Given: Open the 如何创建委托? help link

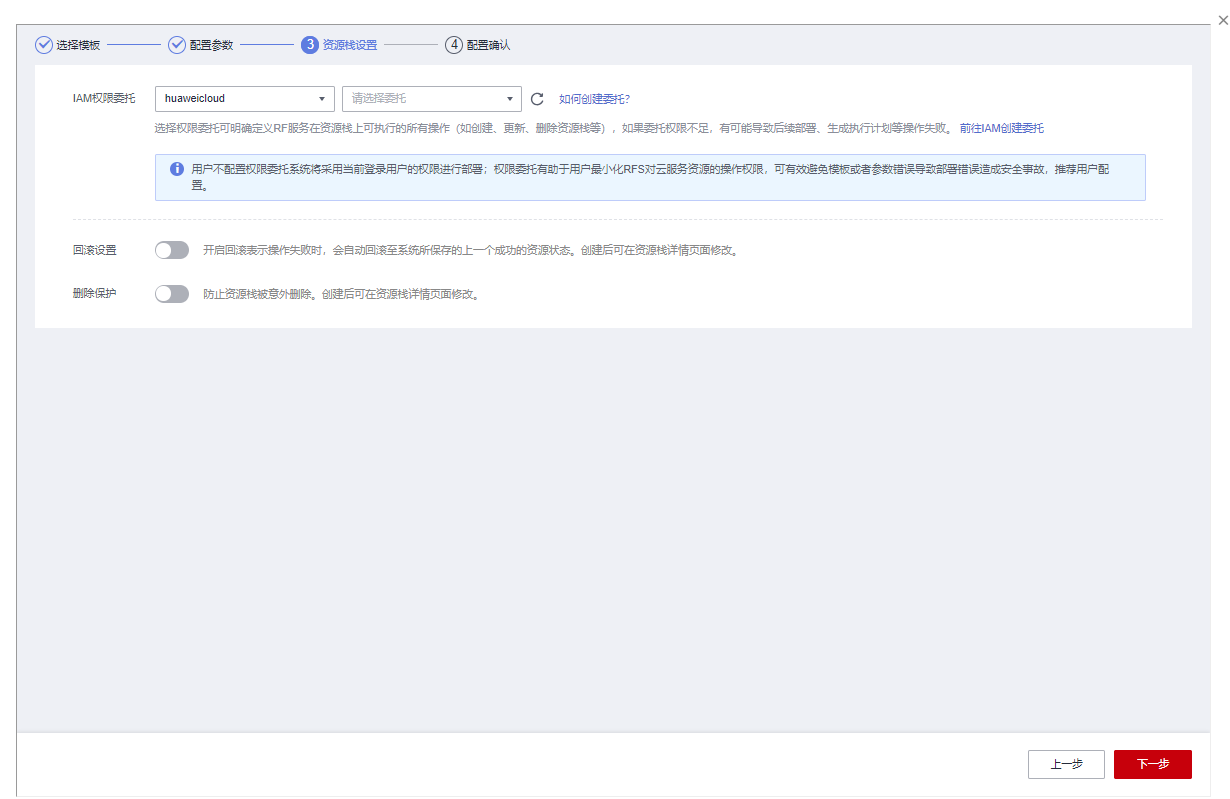Looking at the screenshot, I should (594, 99).
